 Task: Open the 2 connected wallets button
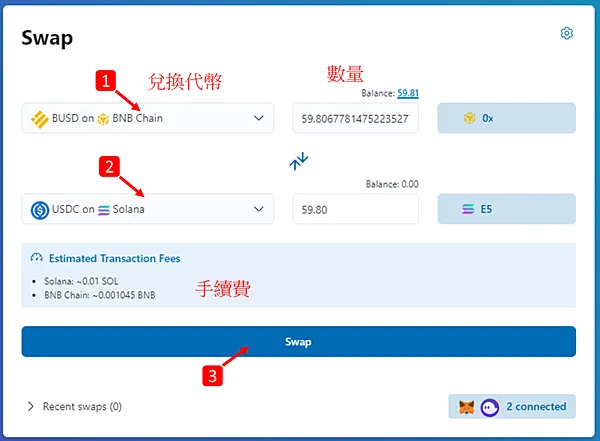pyautogui.click(x=512, y=406)
